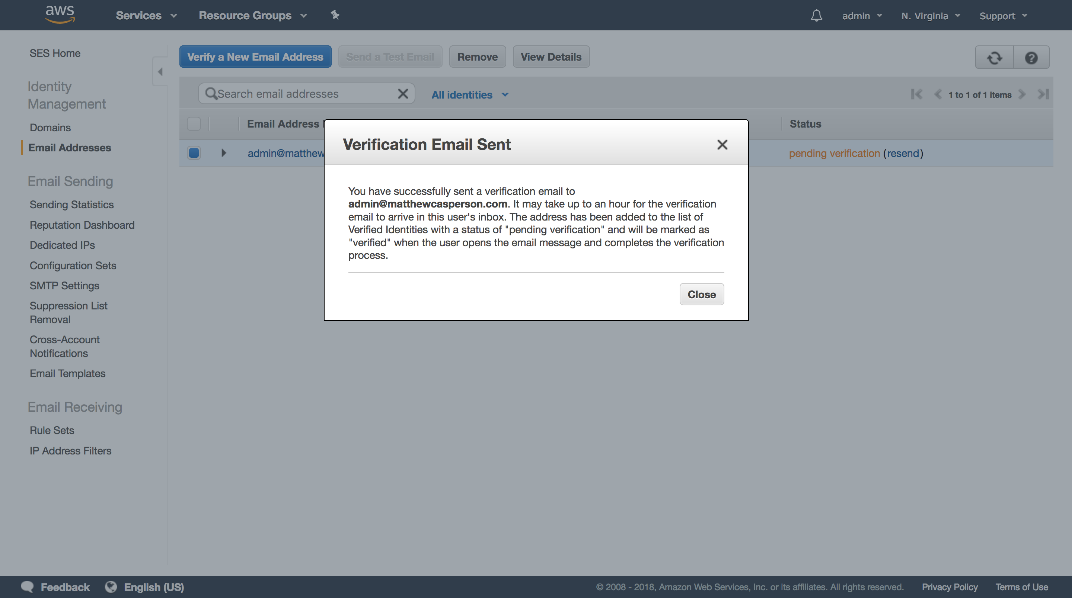
Task: Click the pin shortcut icon in header
Action: [x=335, y=16]
